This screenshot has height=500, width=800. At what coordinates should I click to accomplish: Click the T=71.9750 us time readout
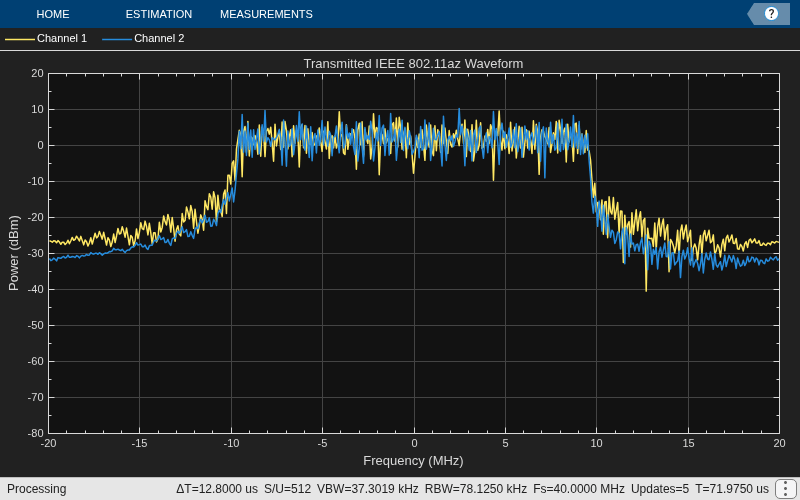pyautogui.click(x=732, y=489)
